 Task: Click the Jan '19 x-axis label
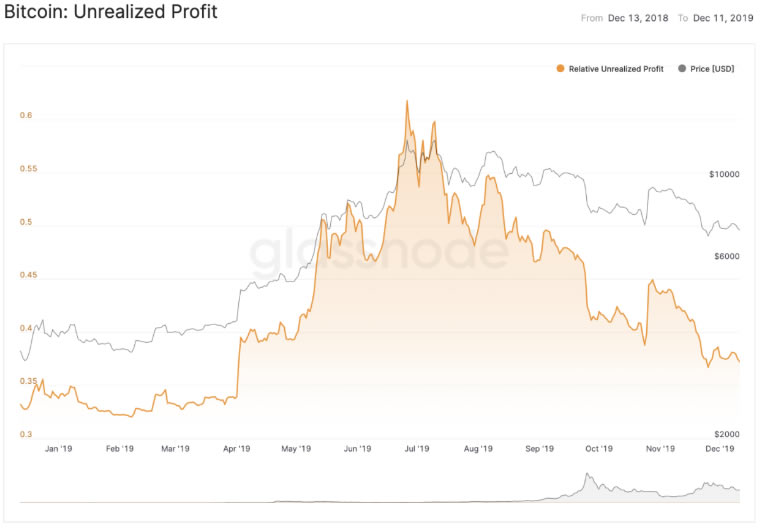[59, 449]
